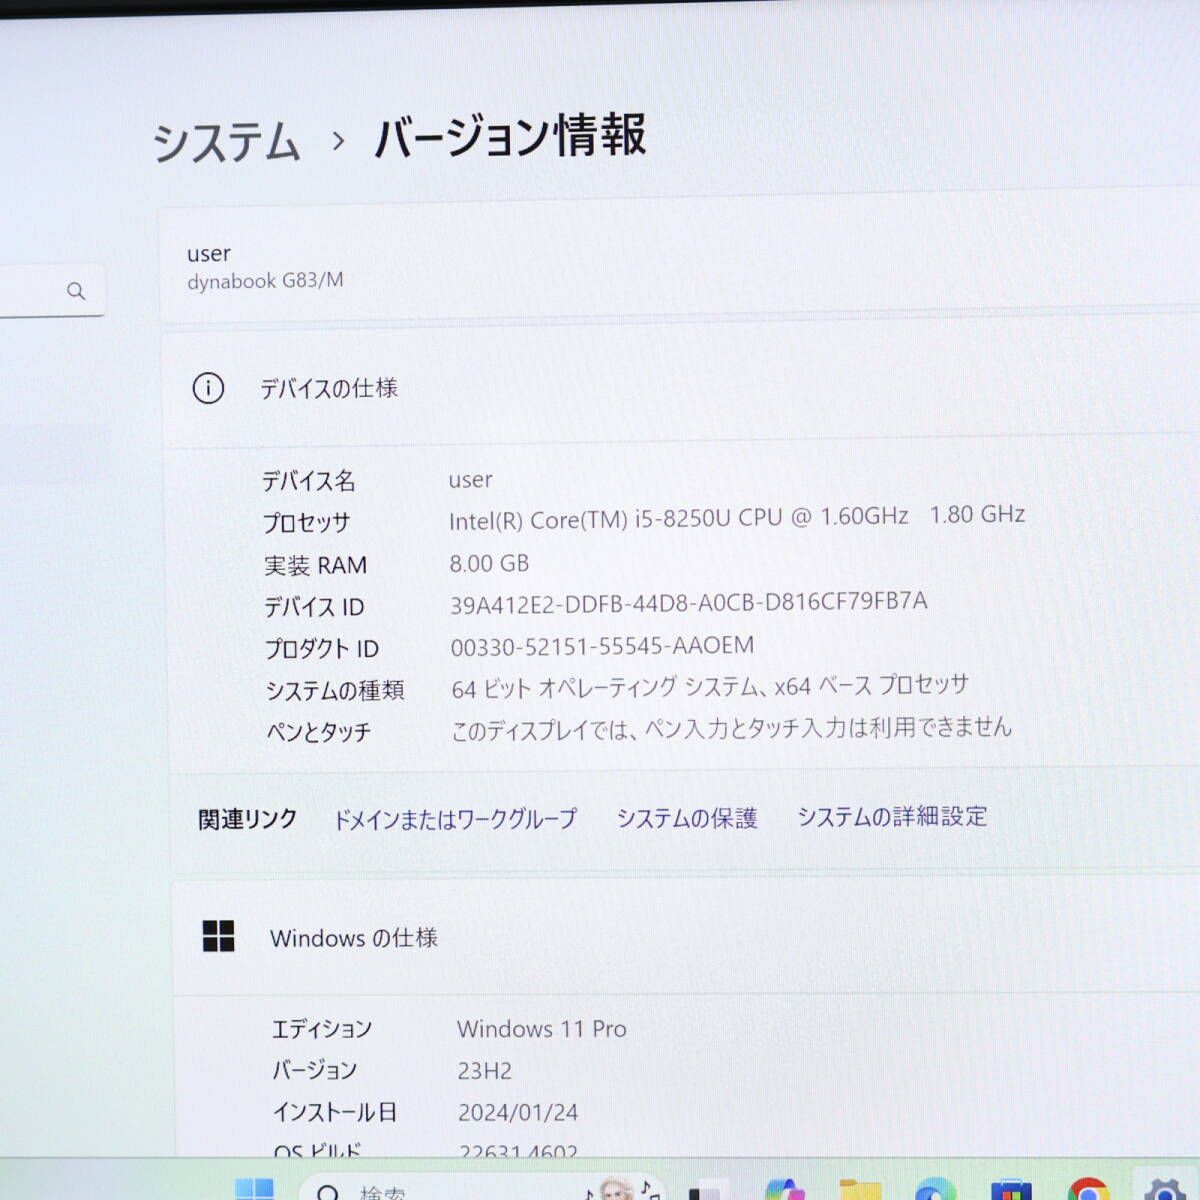The height and width of the screenshot is (1200, 1200).
Task: Go back to システム via the breadcrumb
Action: pos(226,141)
